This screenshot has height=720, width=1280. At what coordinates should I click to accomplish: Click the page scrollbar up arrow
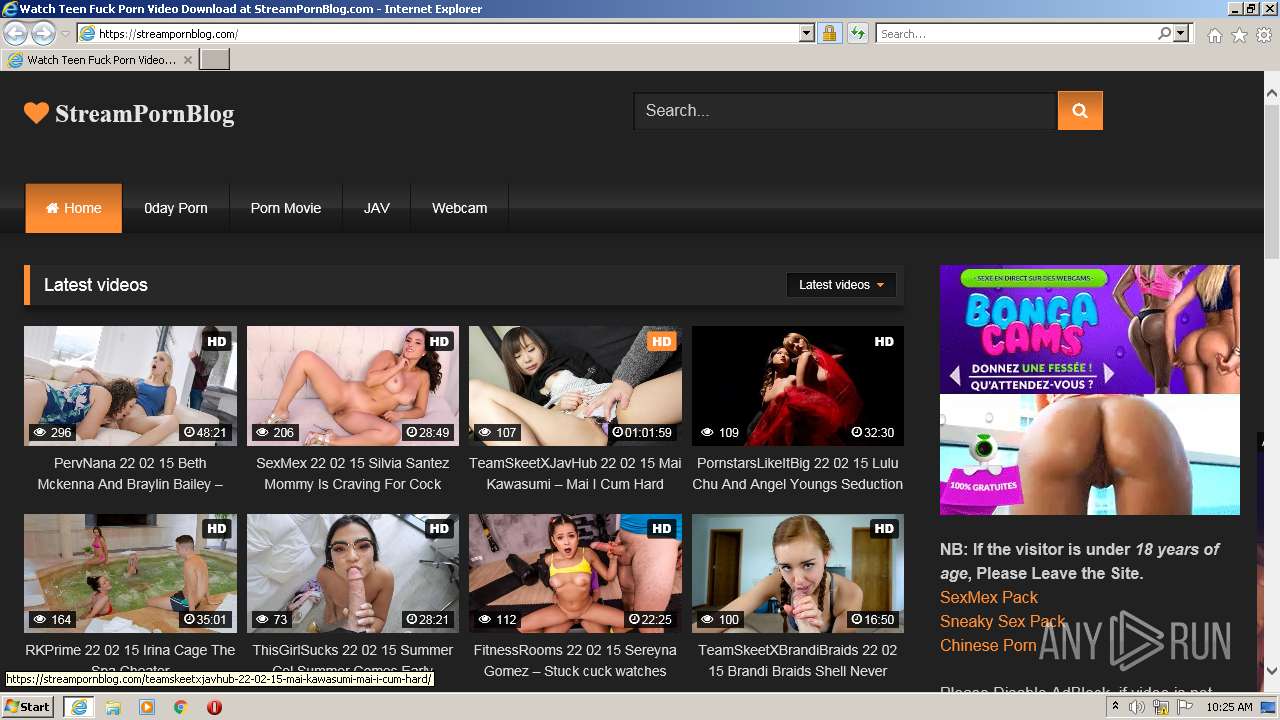tap(1272, 93)
